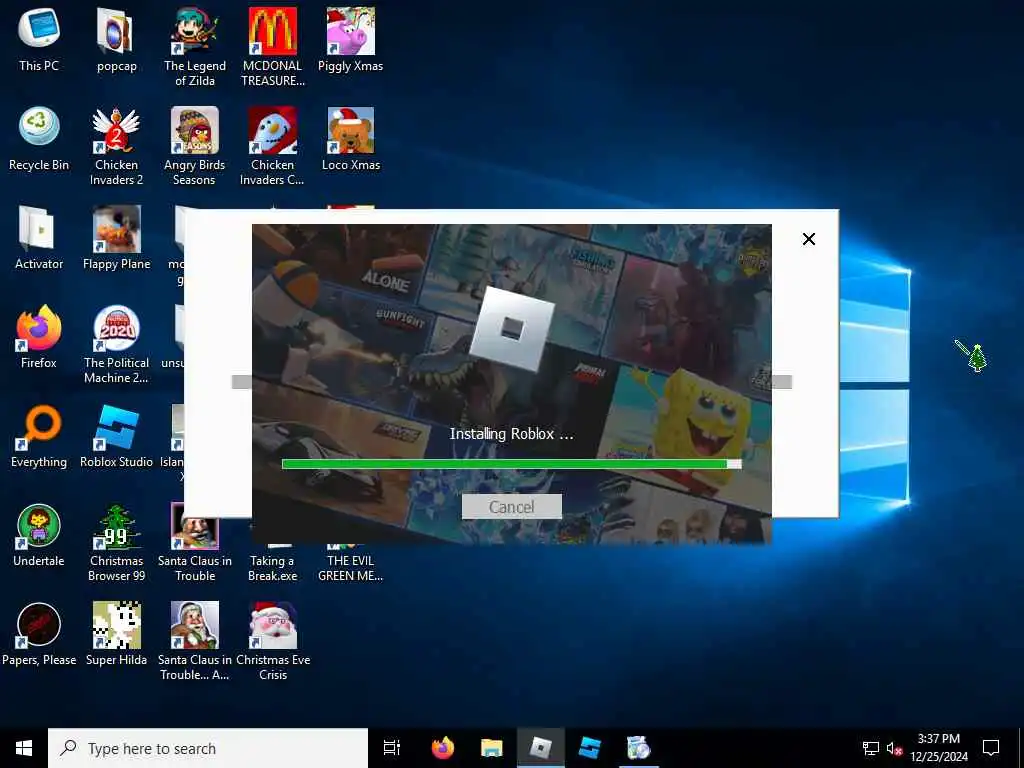
Task: Open the notification center icon
Action: point(991,748)
